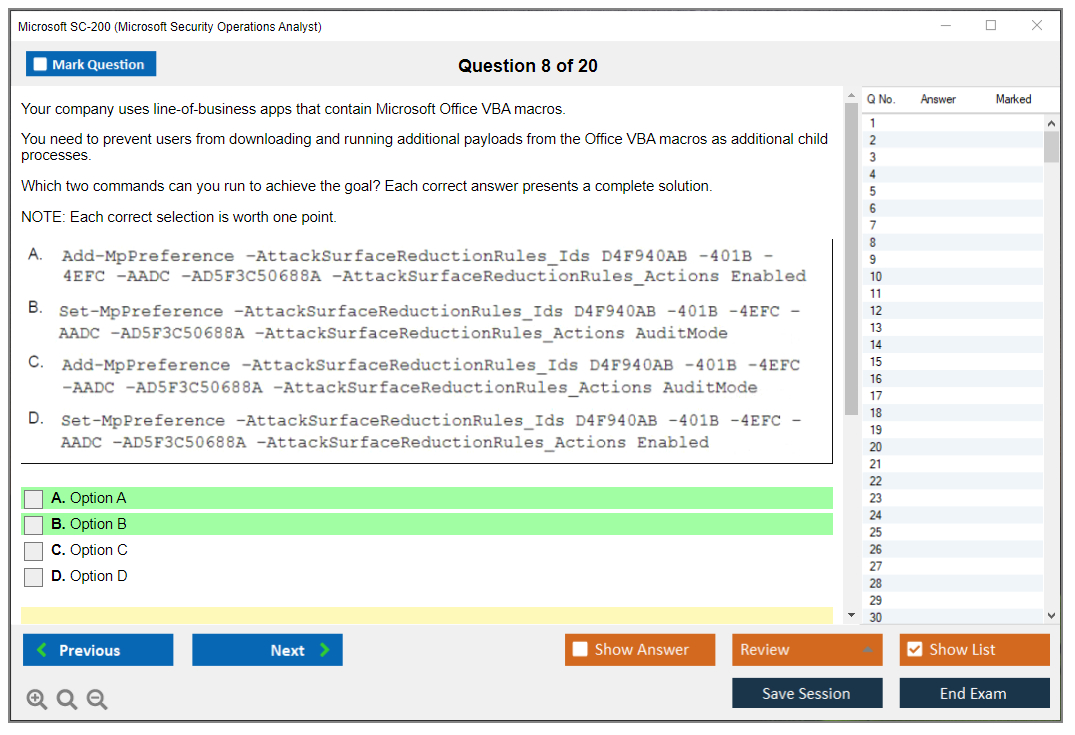Image resolution: width=1075 pixels, height=735 pixels.
Task: Check the Option A checkbox
Action: [x=33, y=498]
